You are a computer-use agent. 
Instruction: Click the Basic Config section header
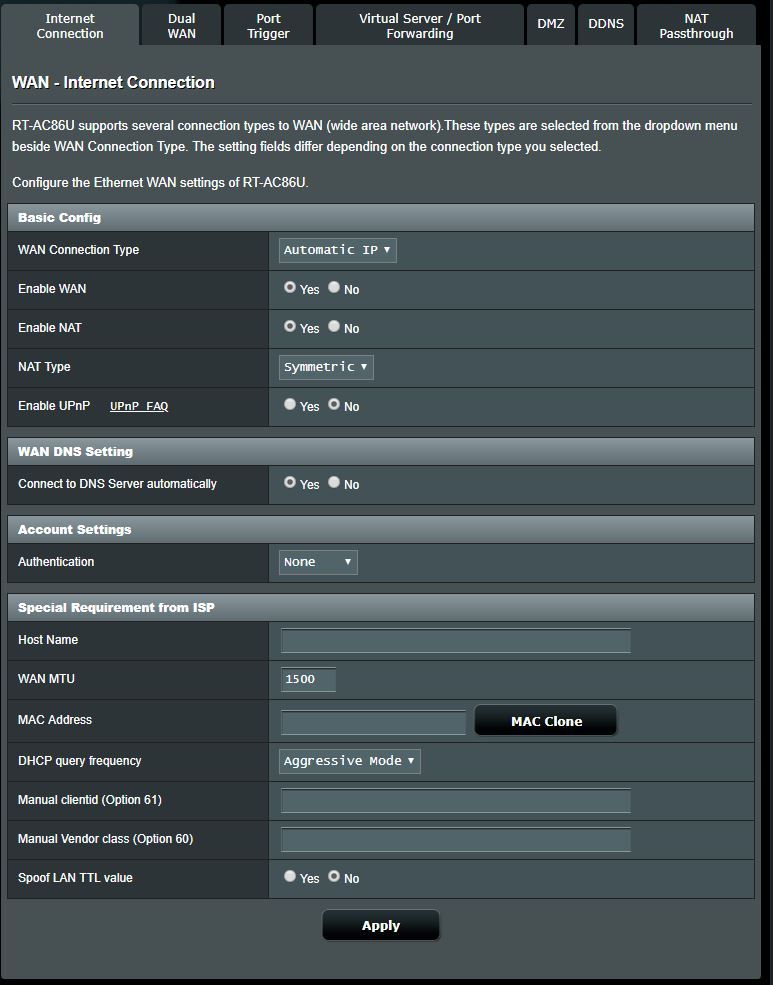pos(381,217)
